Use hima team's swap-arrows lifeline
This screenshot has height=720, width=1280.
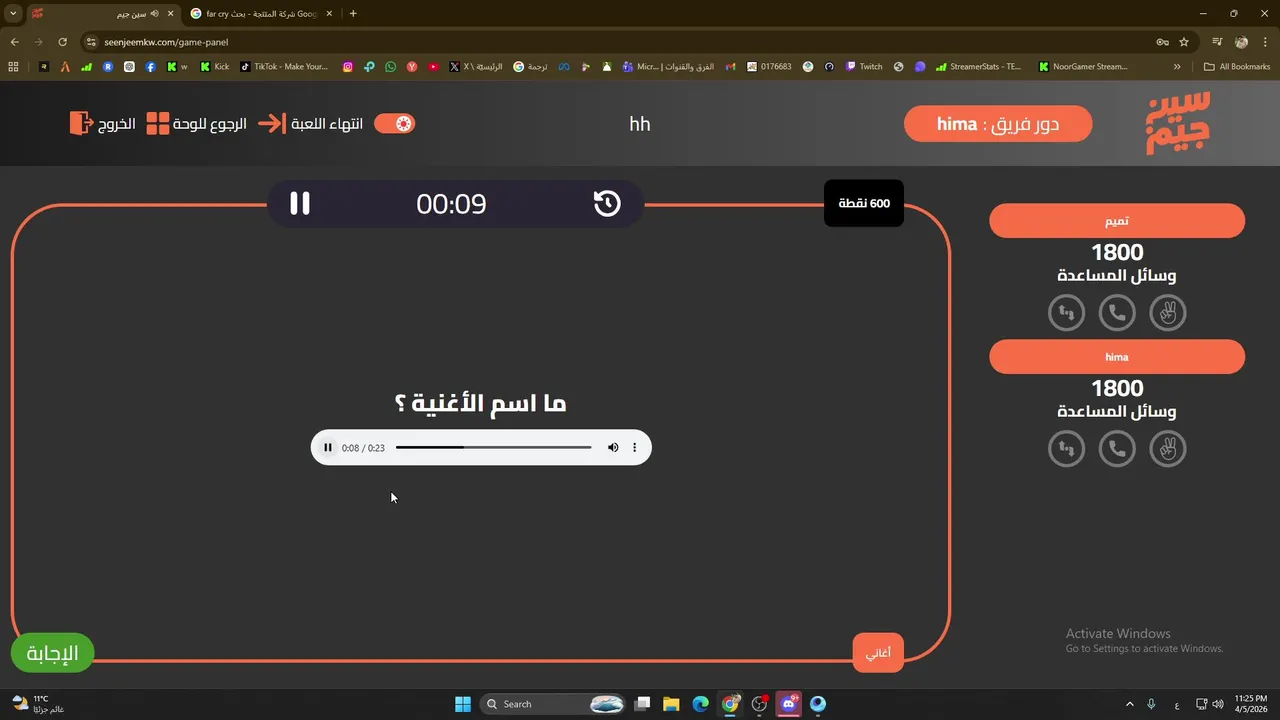coord(1066,449)
